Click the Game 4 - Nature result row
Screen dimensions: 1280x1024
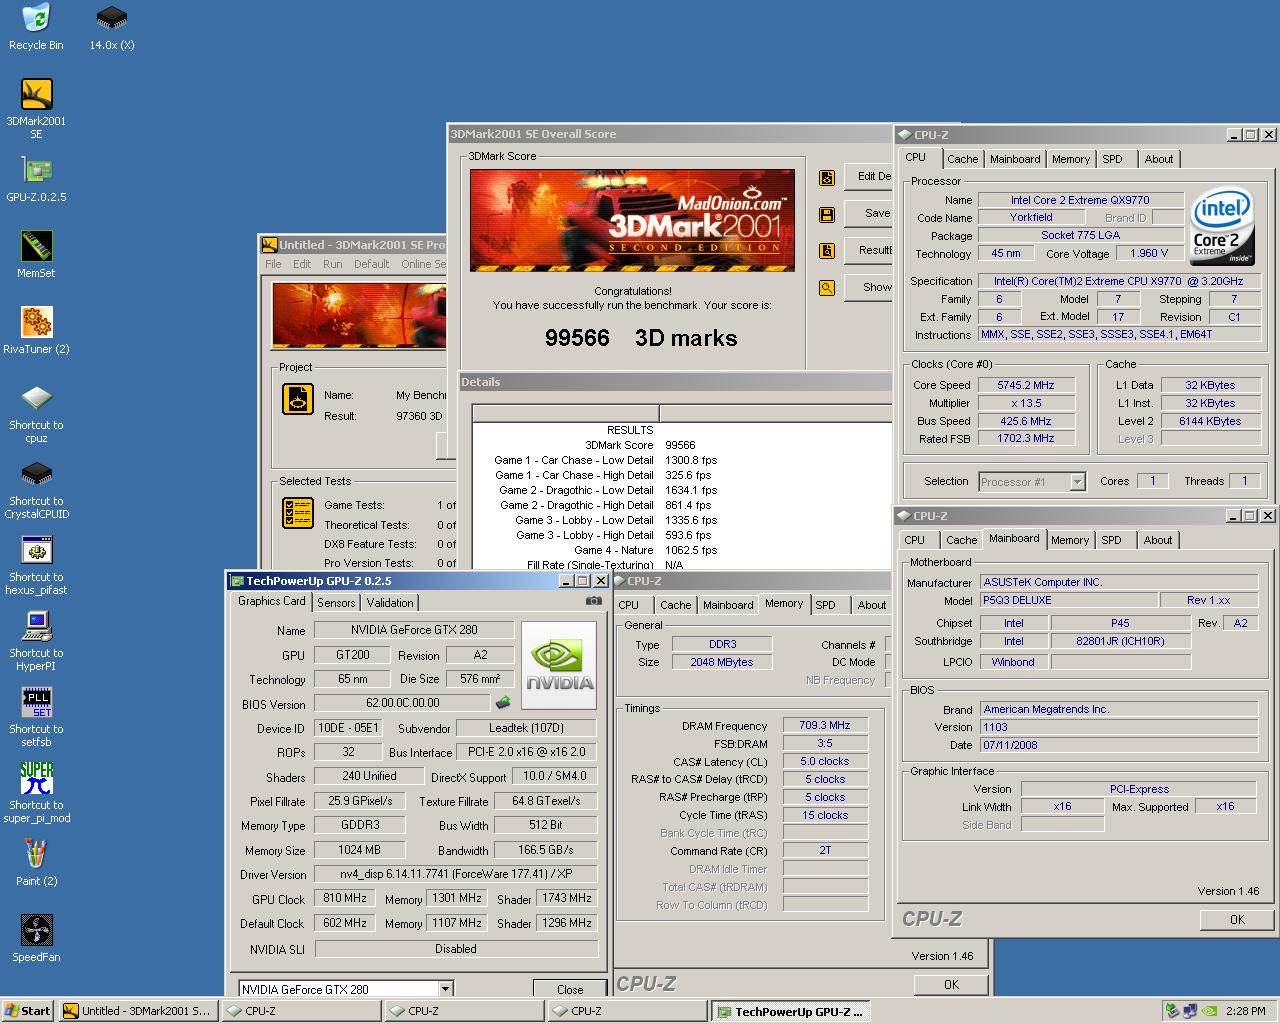pos(646,550)
